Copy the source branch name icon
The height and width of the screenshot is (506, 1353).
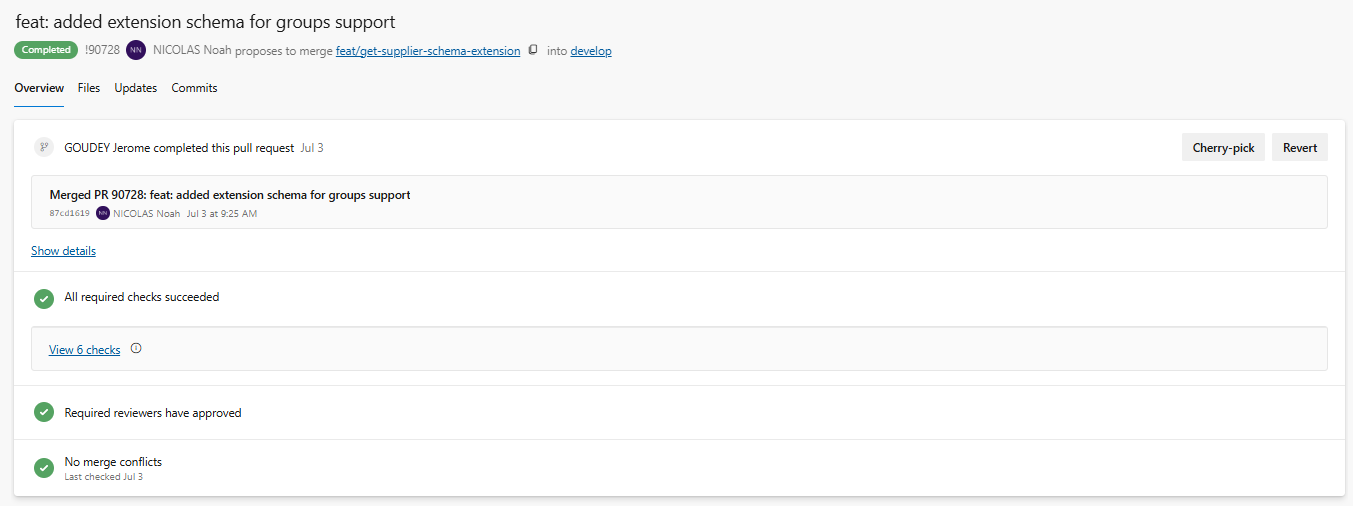pos(533,50)
